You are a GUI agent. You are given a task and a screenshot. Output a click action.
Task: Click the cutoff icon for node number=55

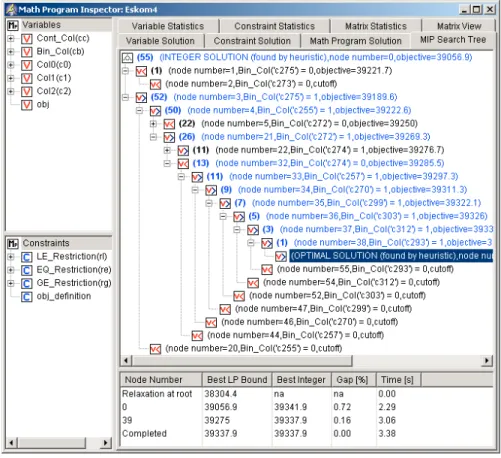267,270
